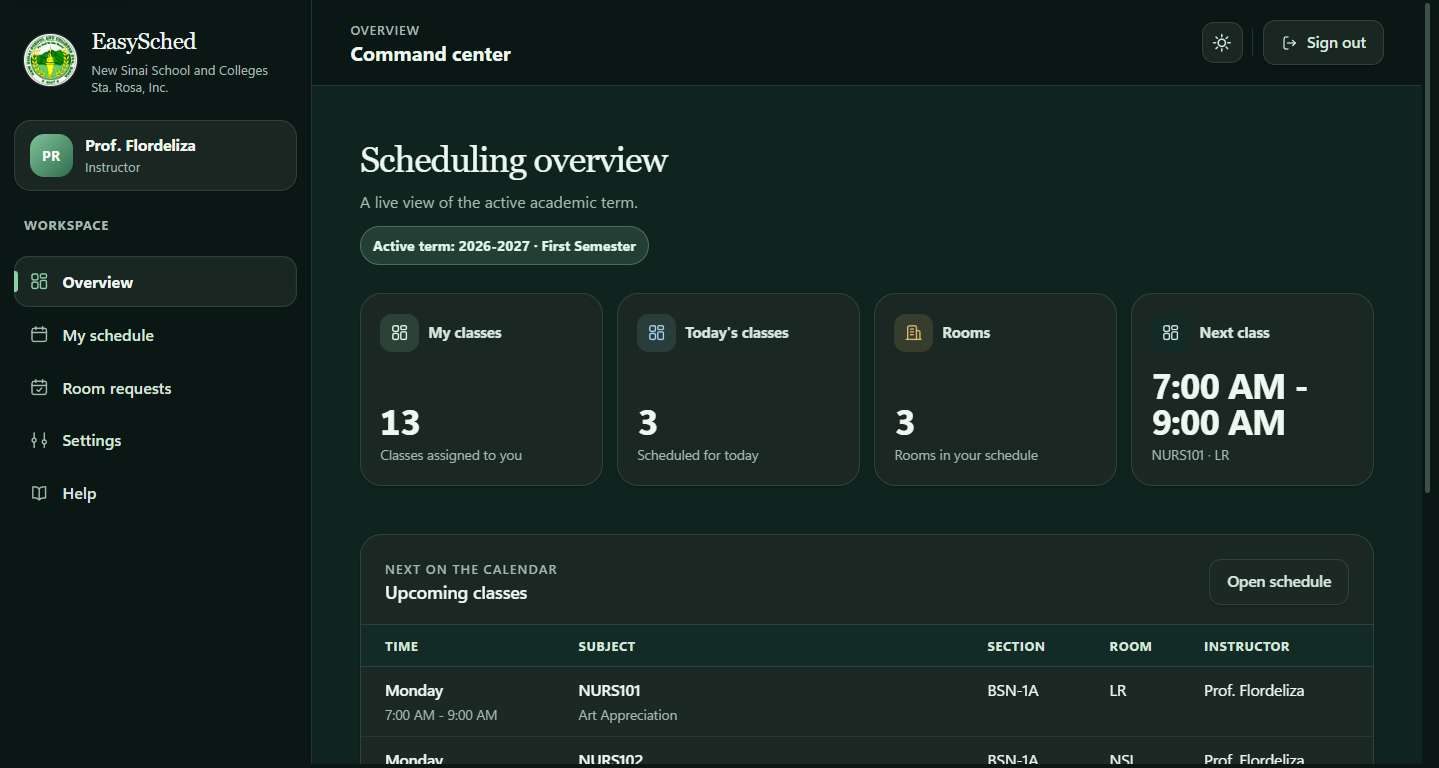
Task: Open Room requests page
Action: pyautogui.click(x=155, y=388)
